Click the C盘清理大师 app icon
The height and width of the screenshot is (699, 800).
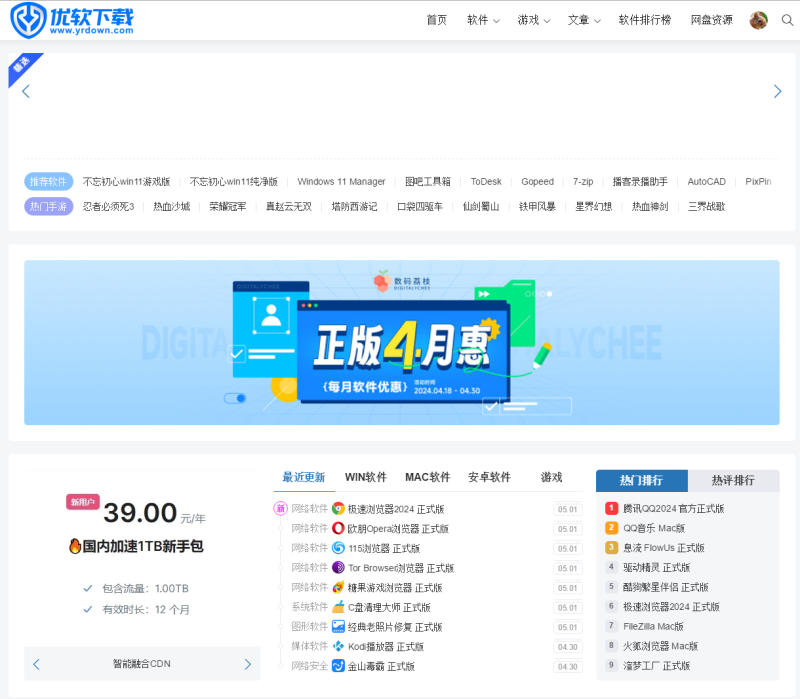tap(338, 607)
